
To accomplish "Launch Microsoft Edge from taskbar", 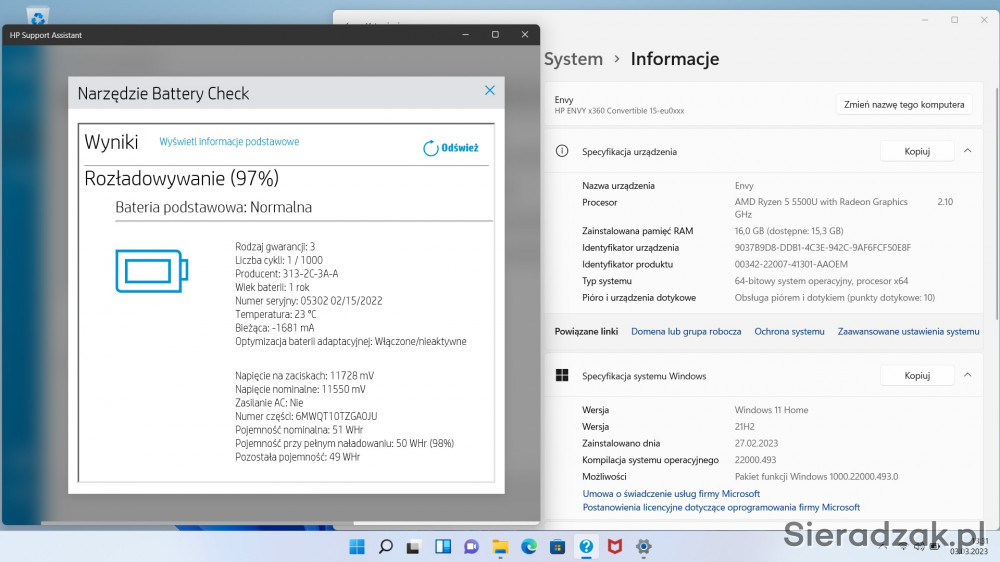I will point(529,547).
